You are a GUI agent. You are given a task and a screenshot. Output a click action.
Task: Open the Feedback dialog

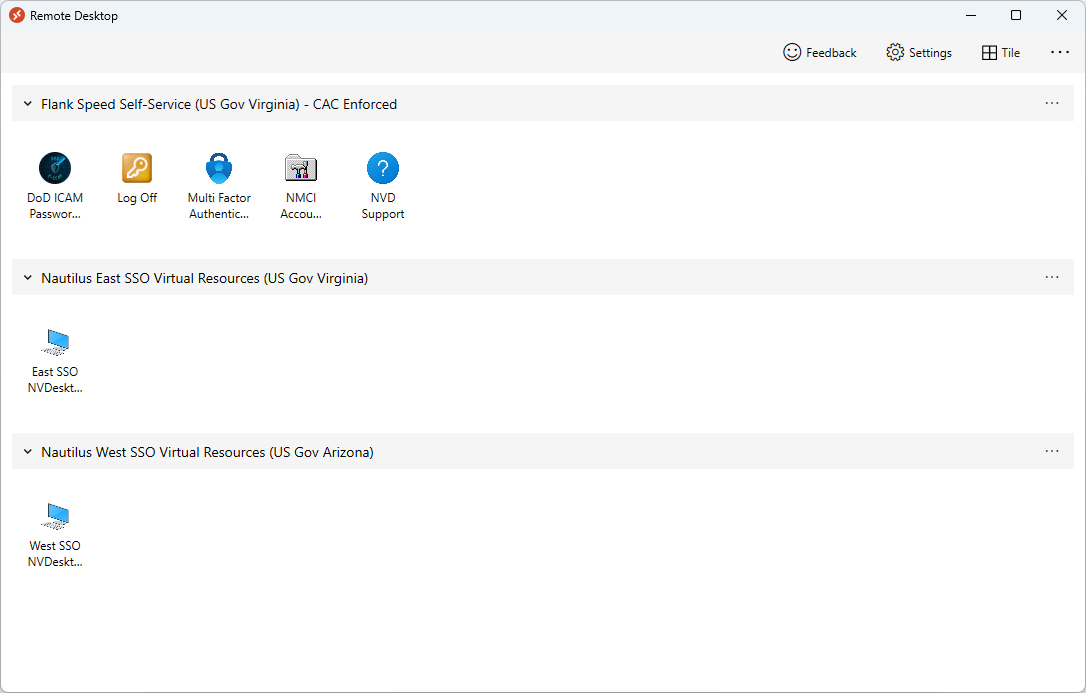tap(820, 52)
